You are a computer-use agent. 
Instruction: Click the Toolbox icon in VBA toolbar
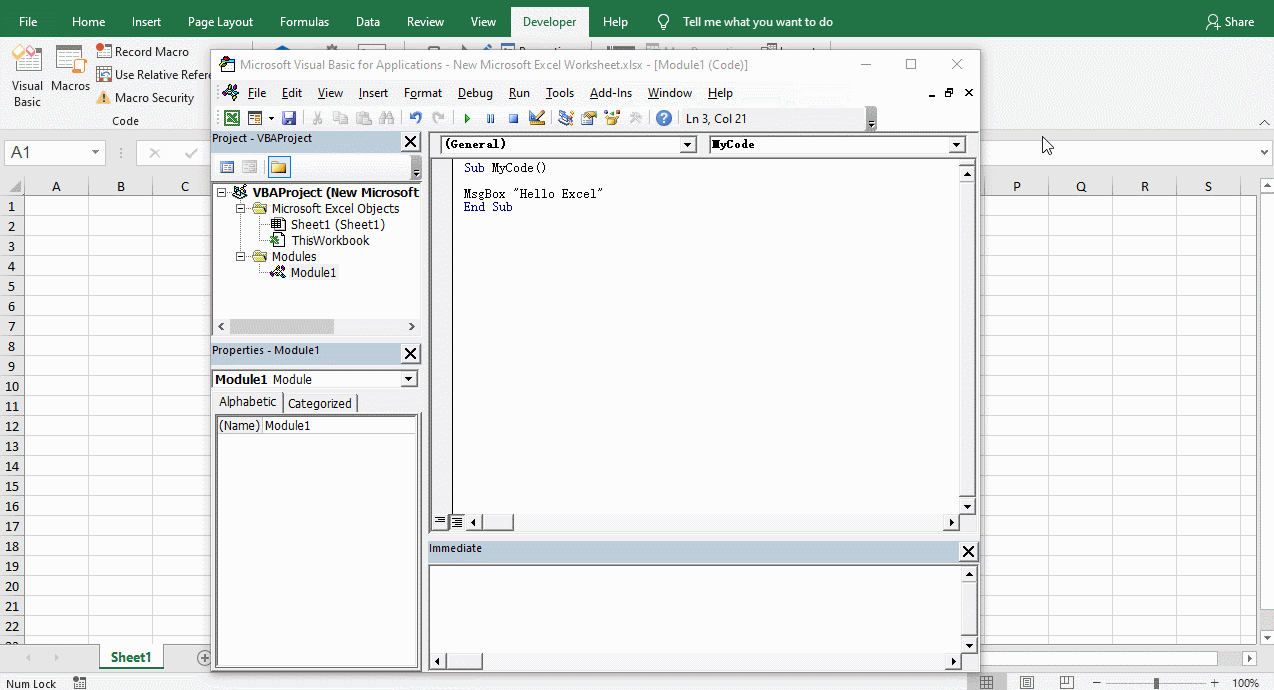tap(635, 118)
